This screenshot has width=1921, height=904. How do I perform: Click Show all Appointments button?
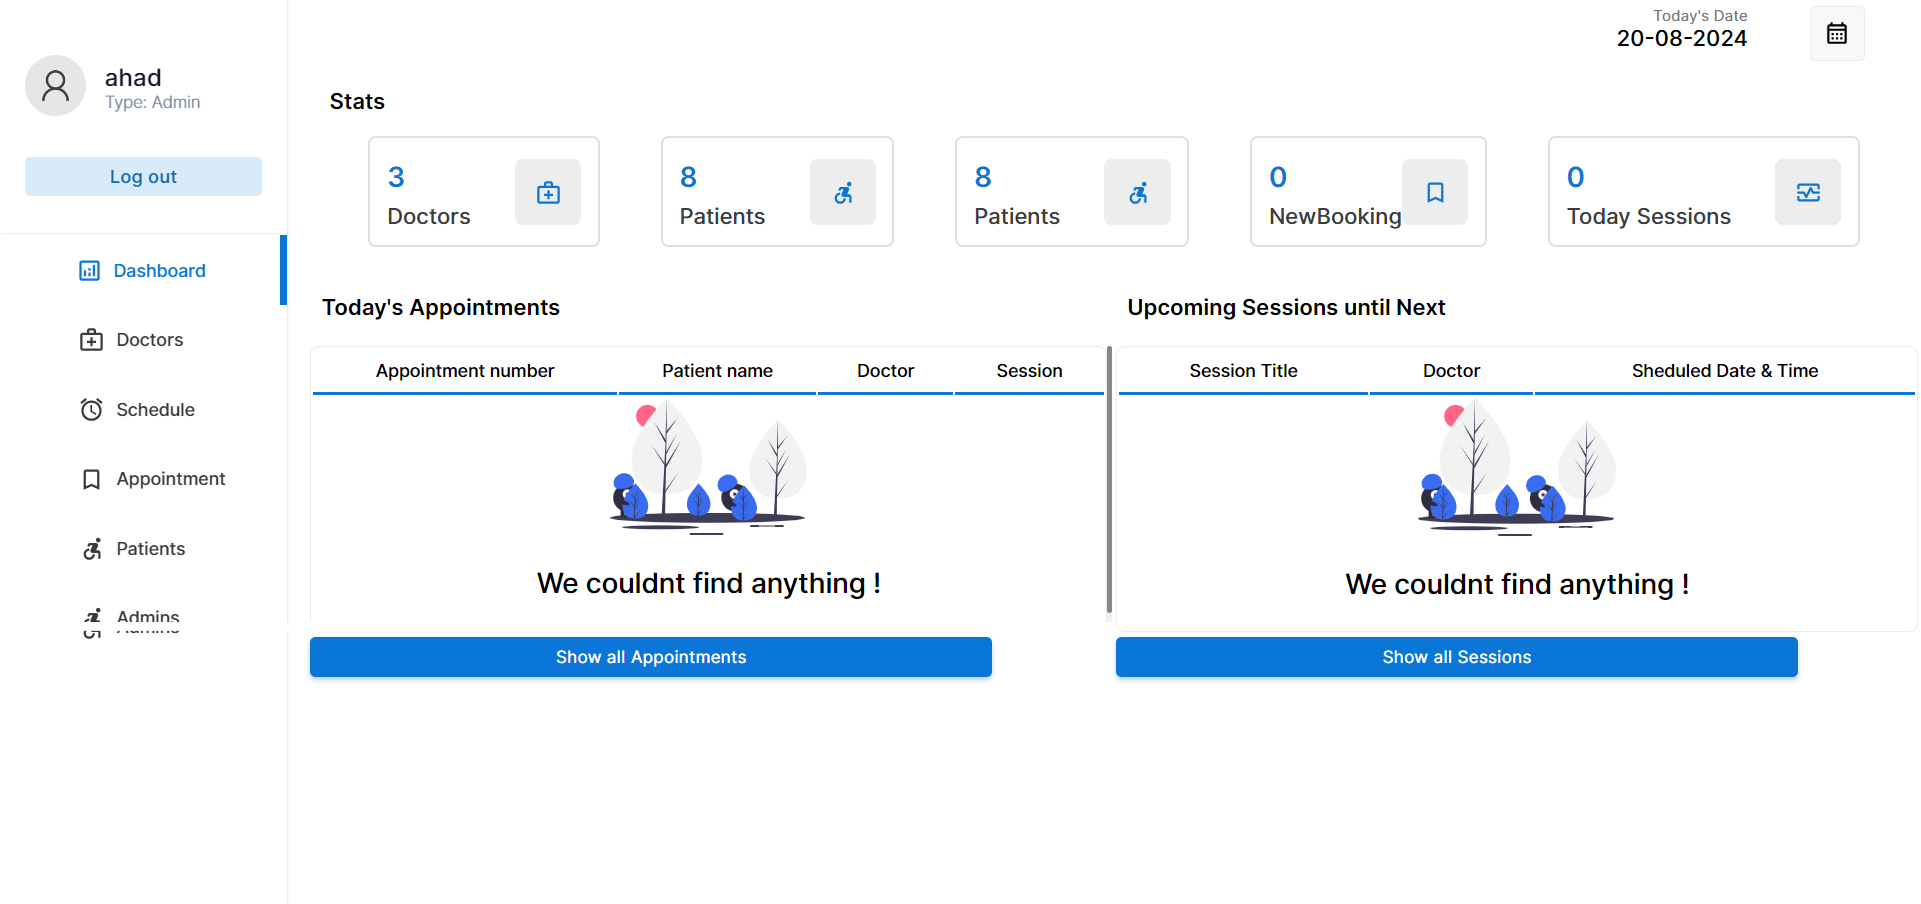(650, 657)
